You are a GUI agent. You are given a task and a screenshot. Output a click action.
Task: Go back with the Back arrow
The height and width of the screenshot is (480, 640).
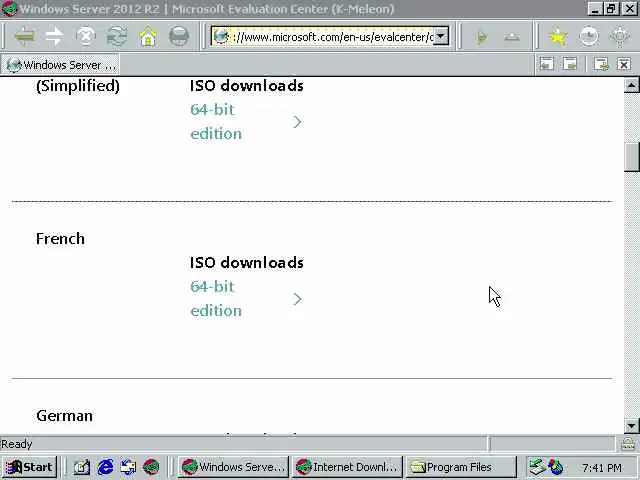(24, 37)
